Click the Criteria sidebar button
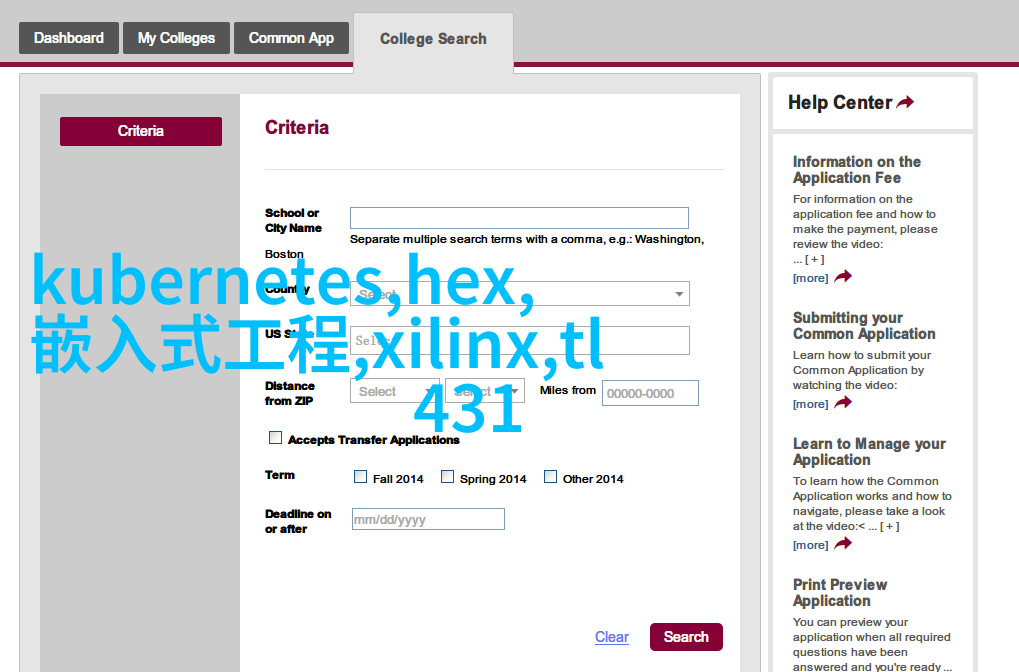Screen dimensions: 1019x672 (x=141, y=131)
